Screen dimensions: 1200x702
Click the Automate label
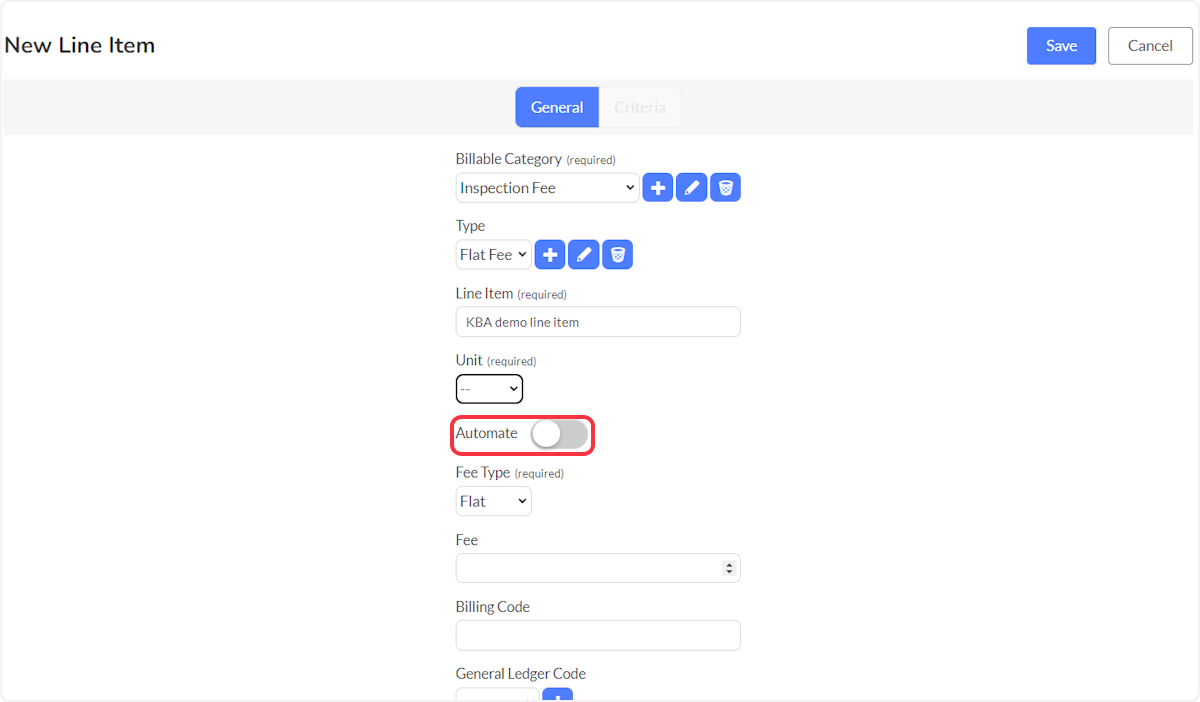[487, 433]
